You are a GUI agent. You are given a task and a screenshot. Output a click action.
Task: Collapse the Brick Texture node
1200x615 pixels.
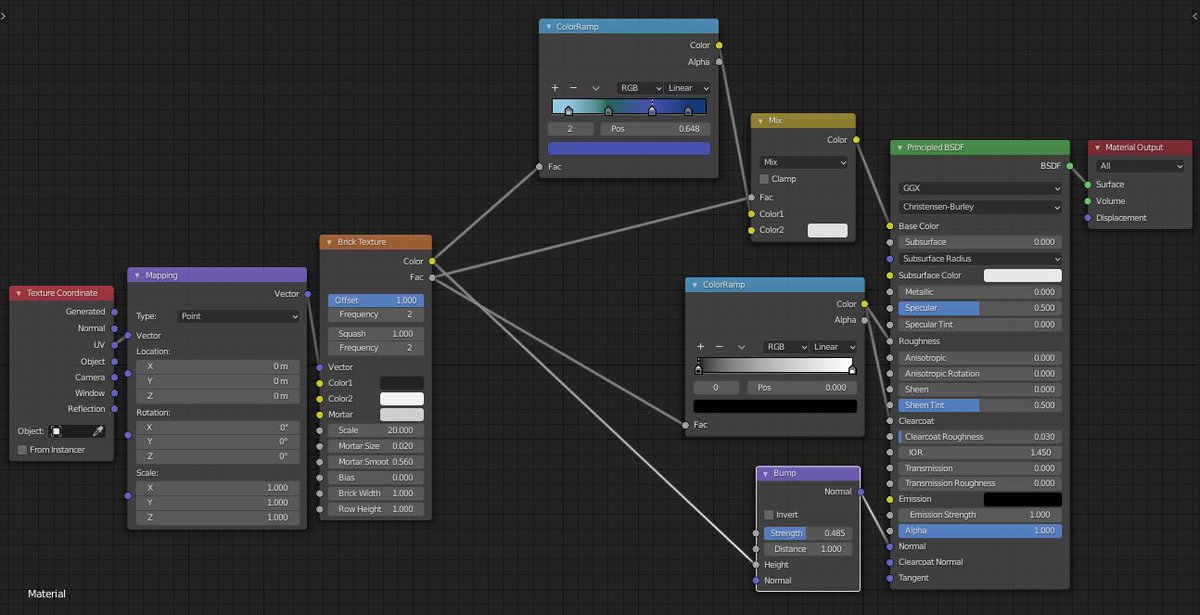coord(329,243)
